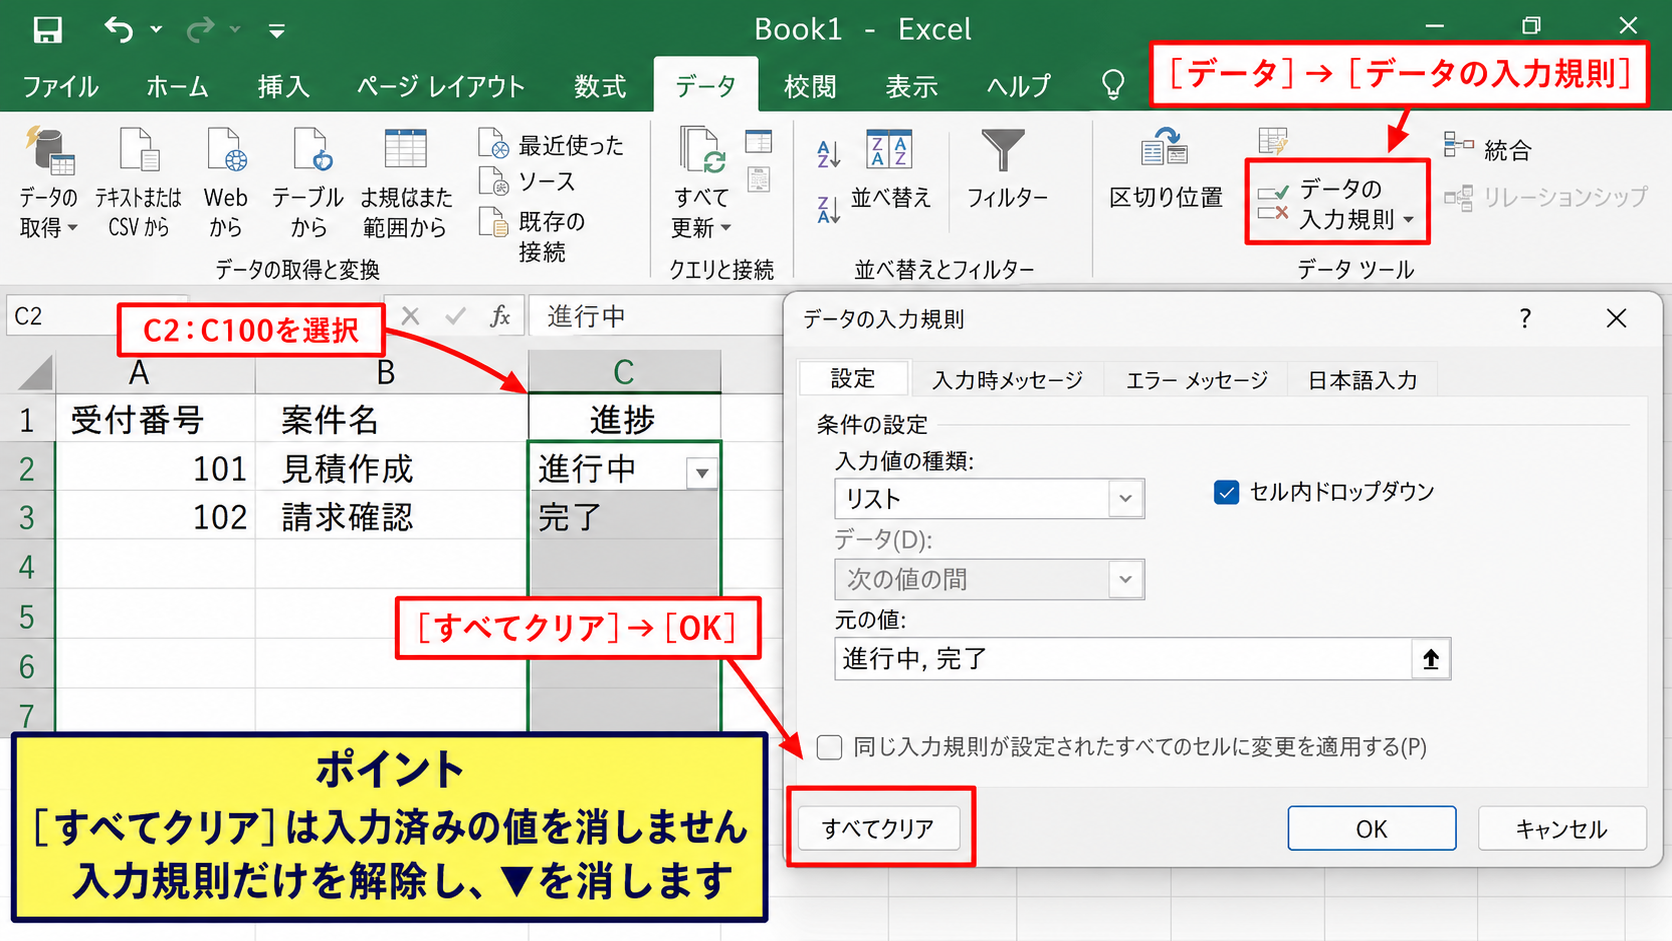The width and height of the screenshot is (1672, 941).
Task: Click the dialog help question mark
Action: coord(1524,319)
